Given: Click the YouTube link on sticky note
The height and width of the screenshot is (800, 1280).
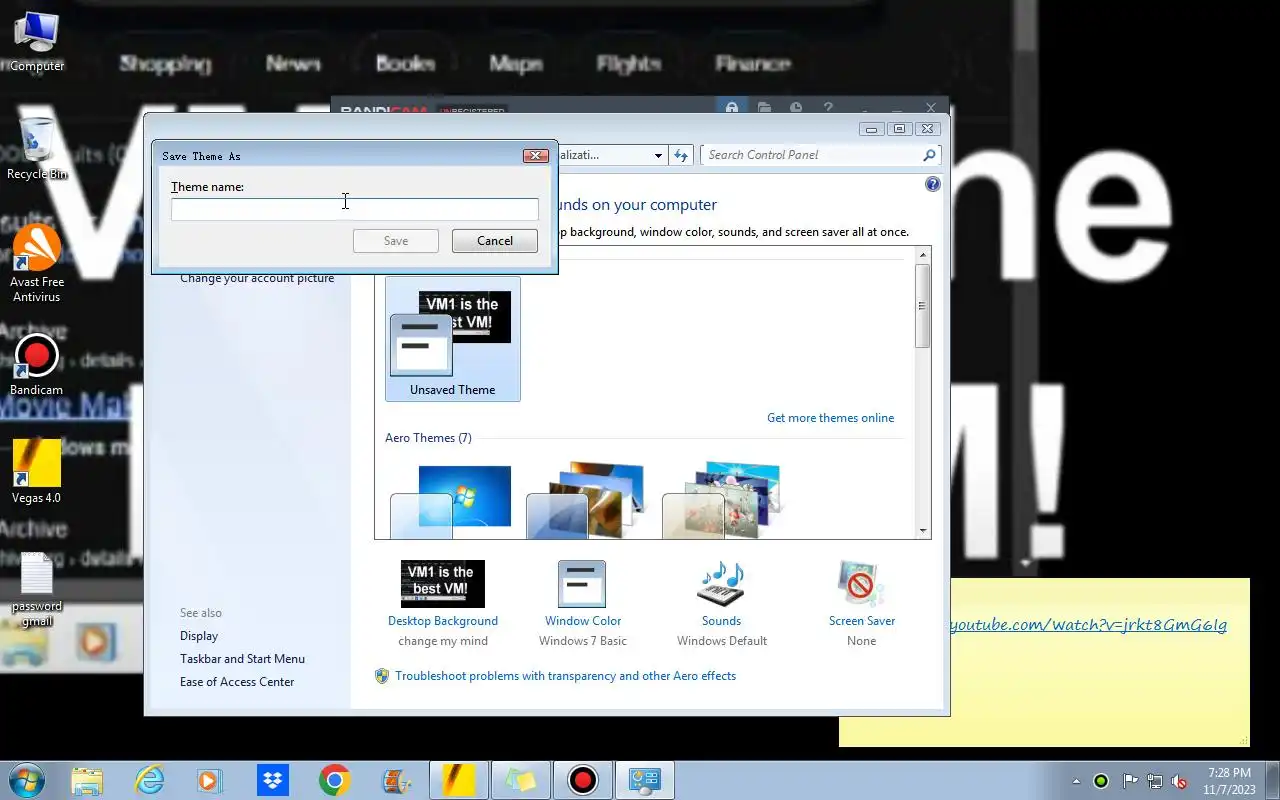Looking at the screenshot, I should (x=1088, y=625).
